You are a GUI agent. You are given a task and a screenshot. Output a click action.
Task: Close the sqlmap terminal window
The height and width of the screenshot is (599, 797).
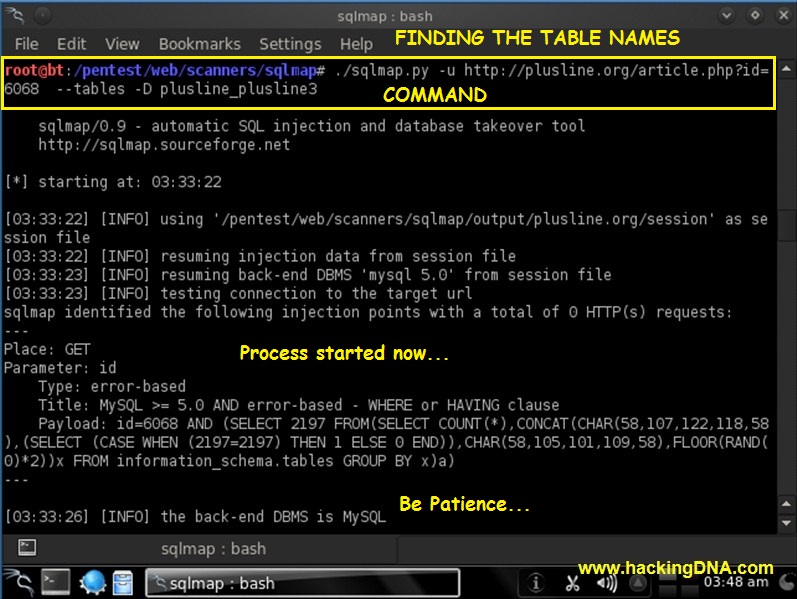pos(783,16)
